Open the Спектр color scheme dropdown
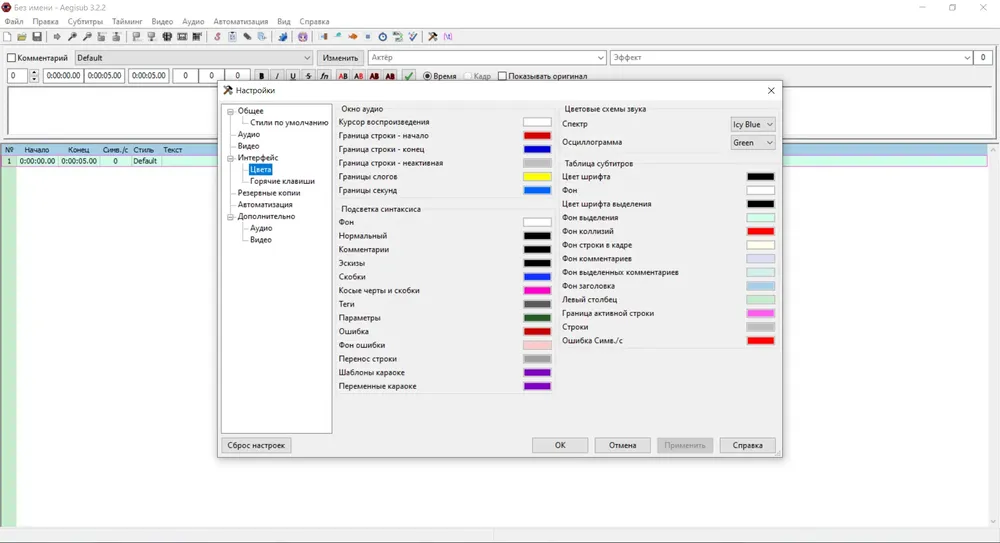The width and height of the screenshot is (1000, 543). tap(753, 124)
